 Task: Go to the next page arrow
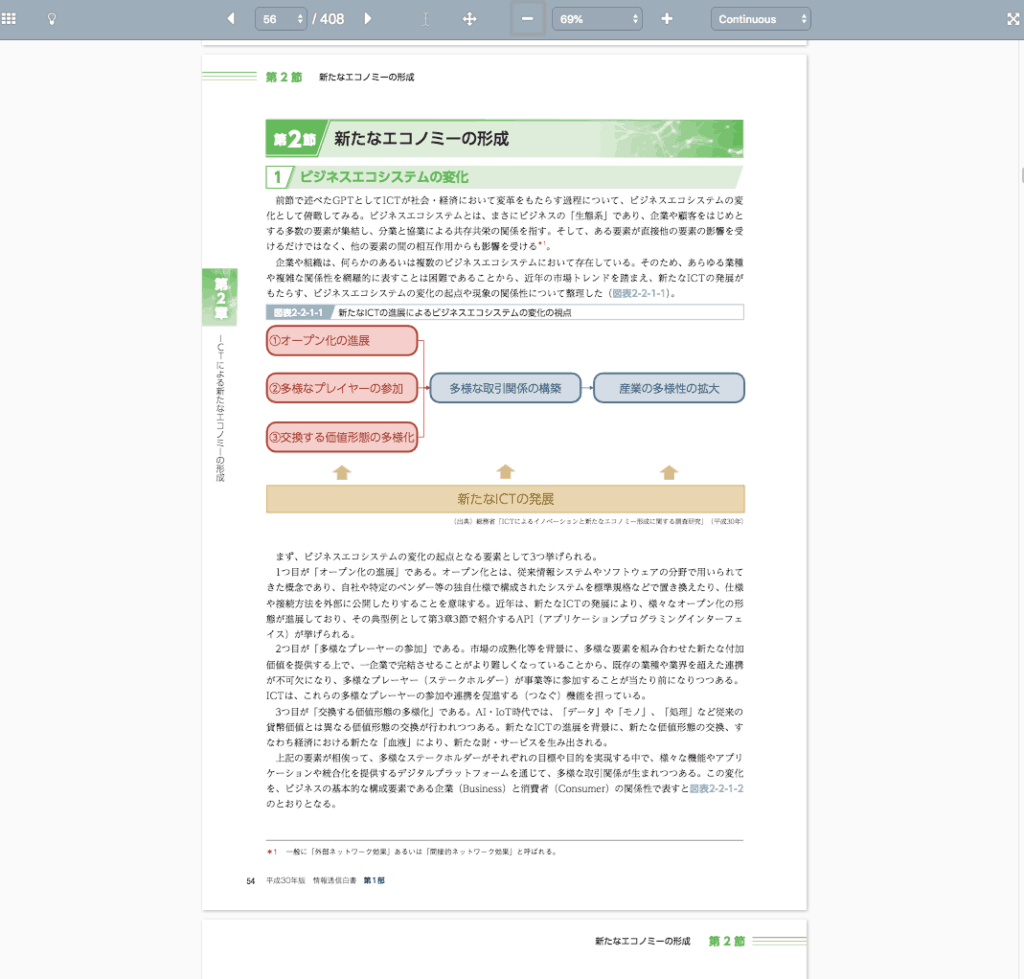click(x=368, y=19)
